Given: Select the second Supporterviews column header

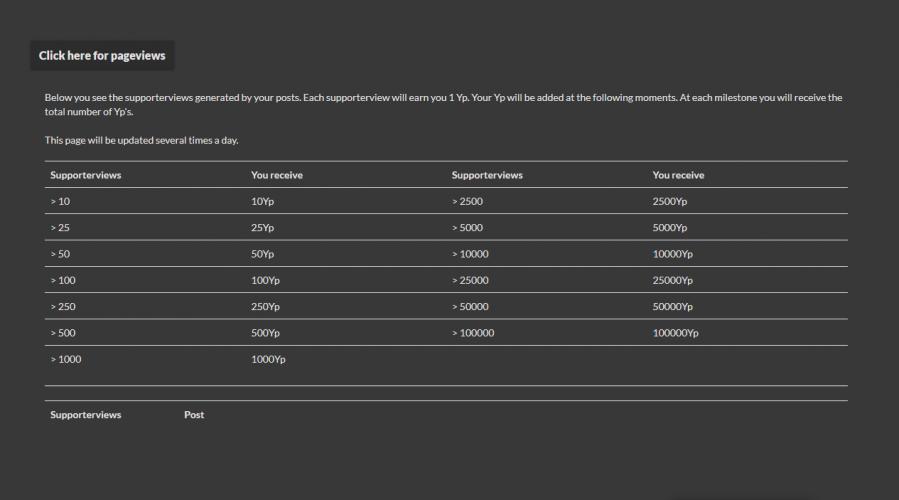Looking at the screenshot, I should coord(487,175).
